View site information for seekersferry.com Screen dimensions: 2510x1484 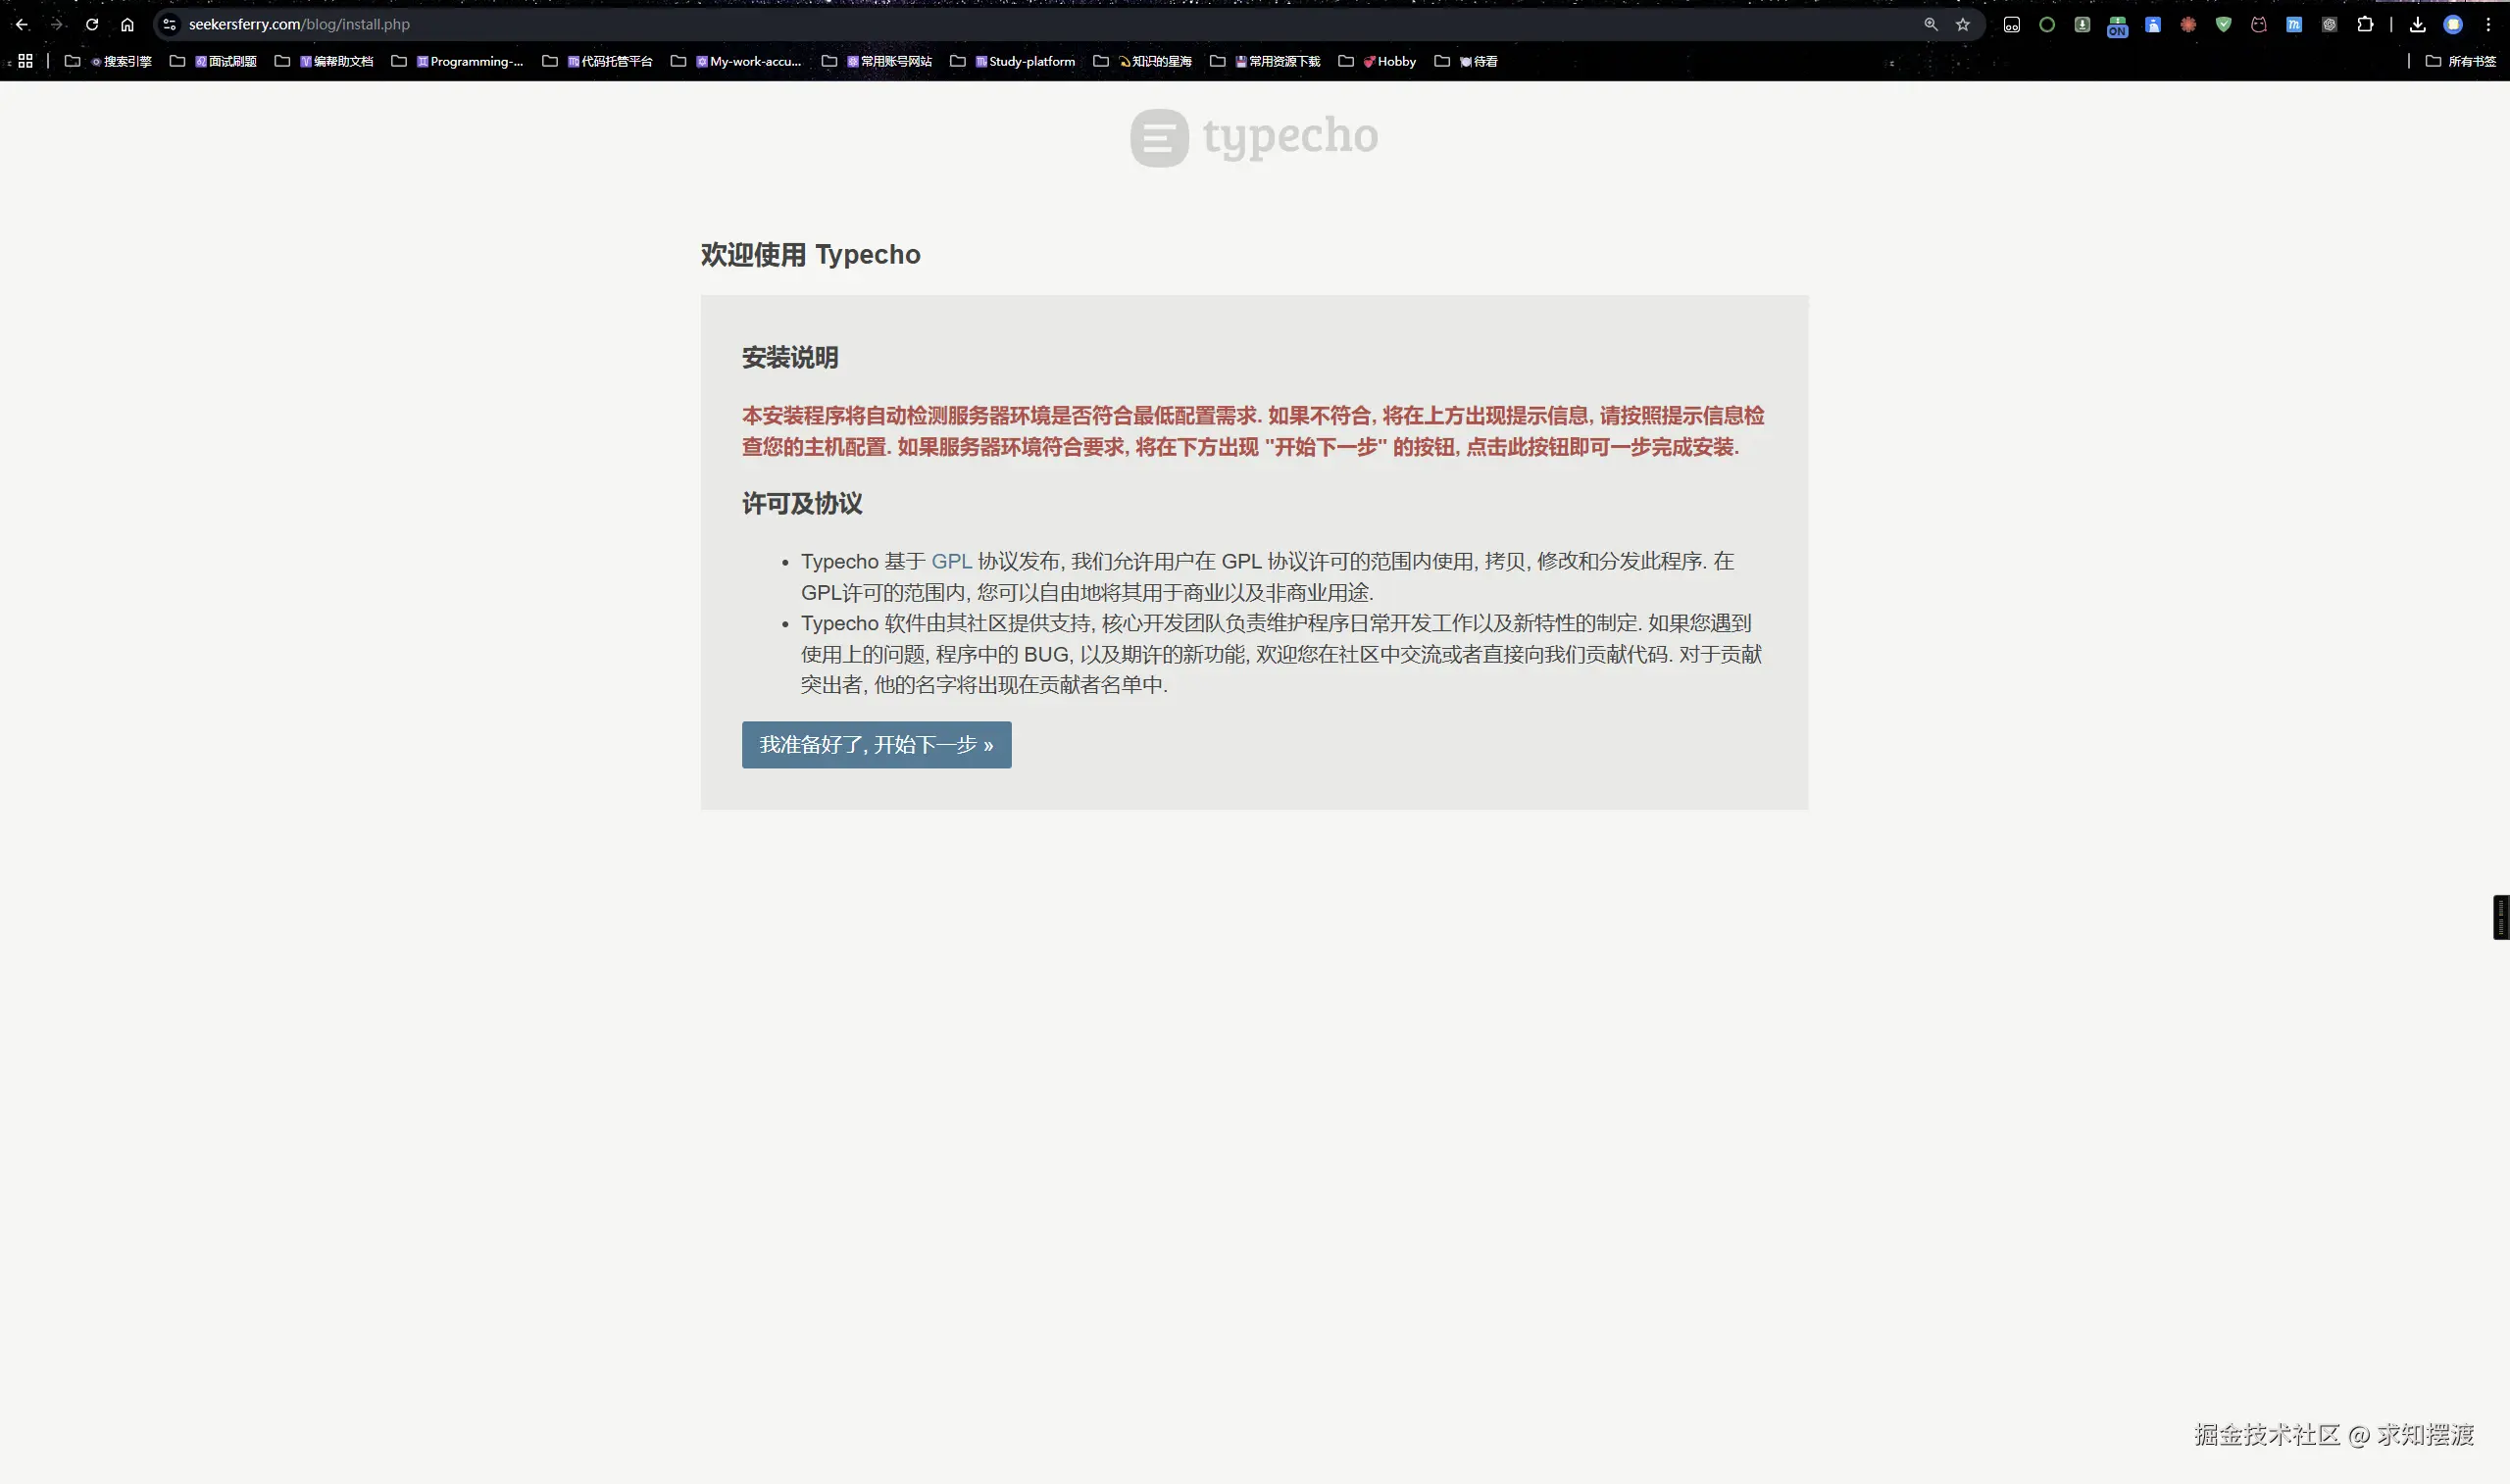click(x=170, y=24)
